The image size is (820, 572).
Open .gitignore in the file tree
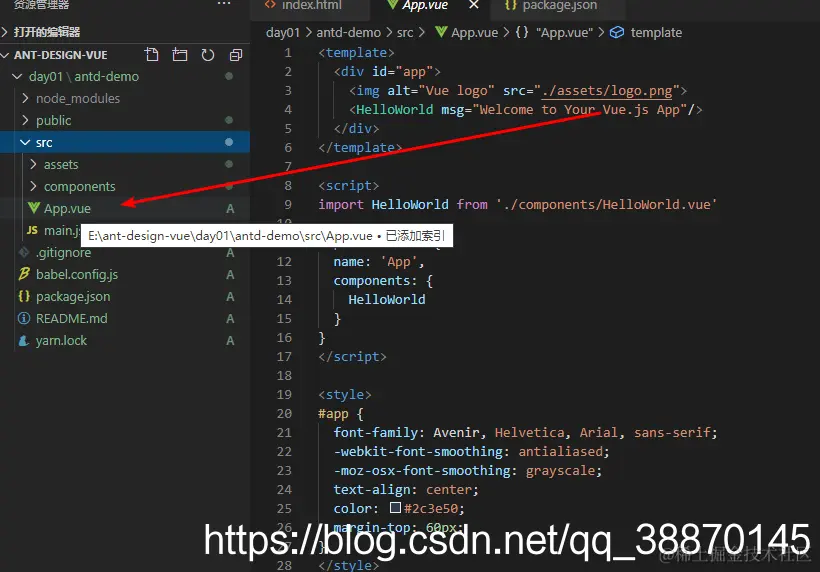coord(63,252)
